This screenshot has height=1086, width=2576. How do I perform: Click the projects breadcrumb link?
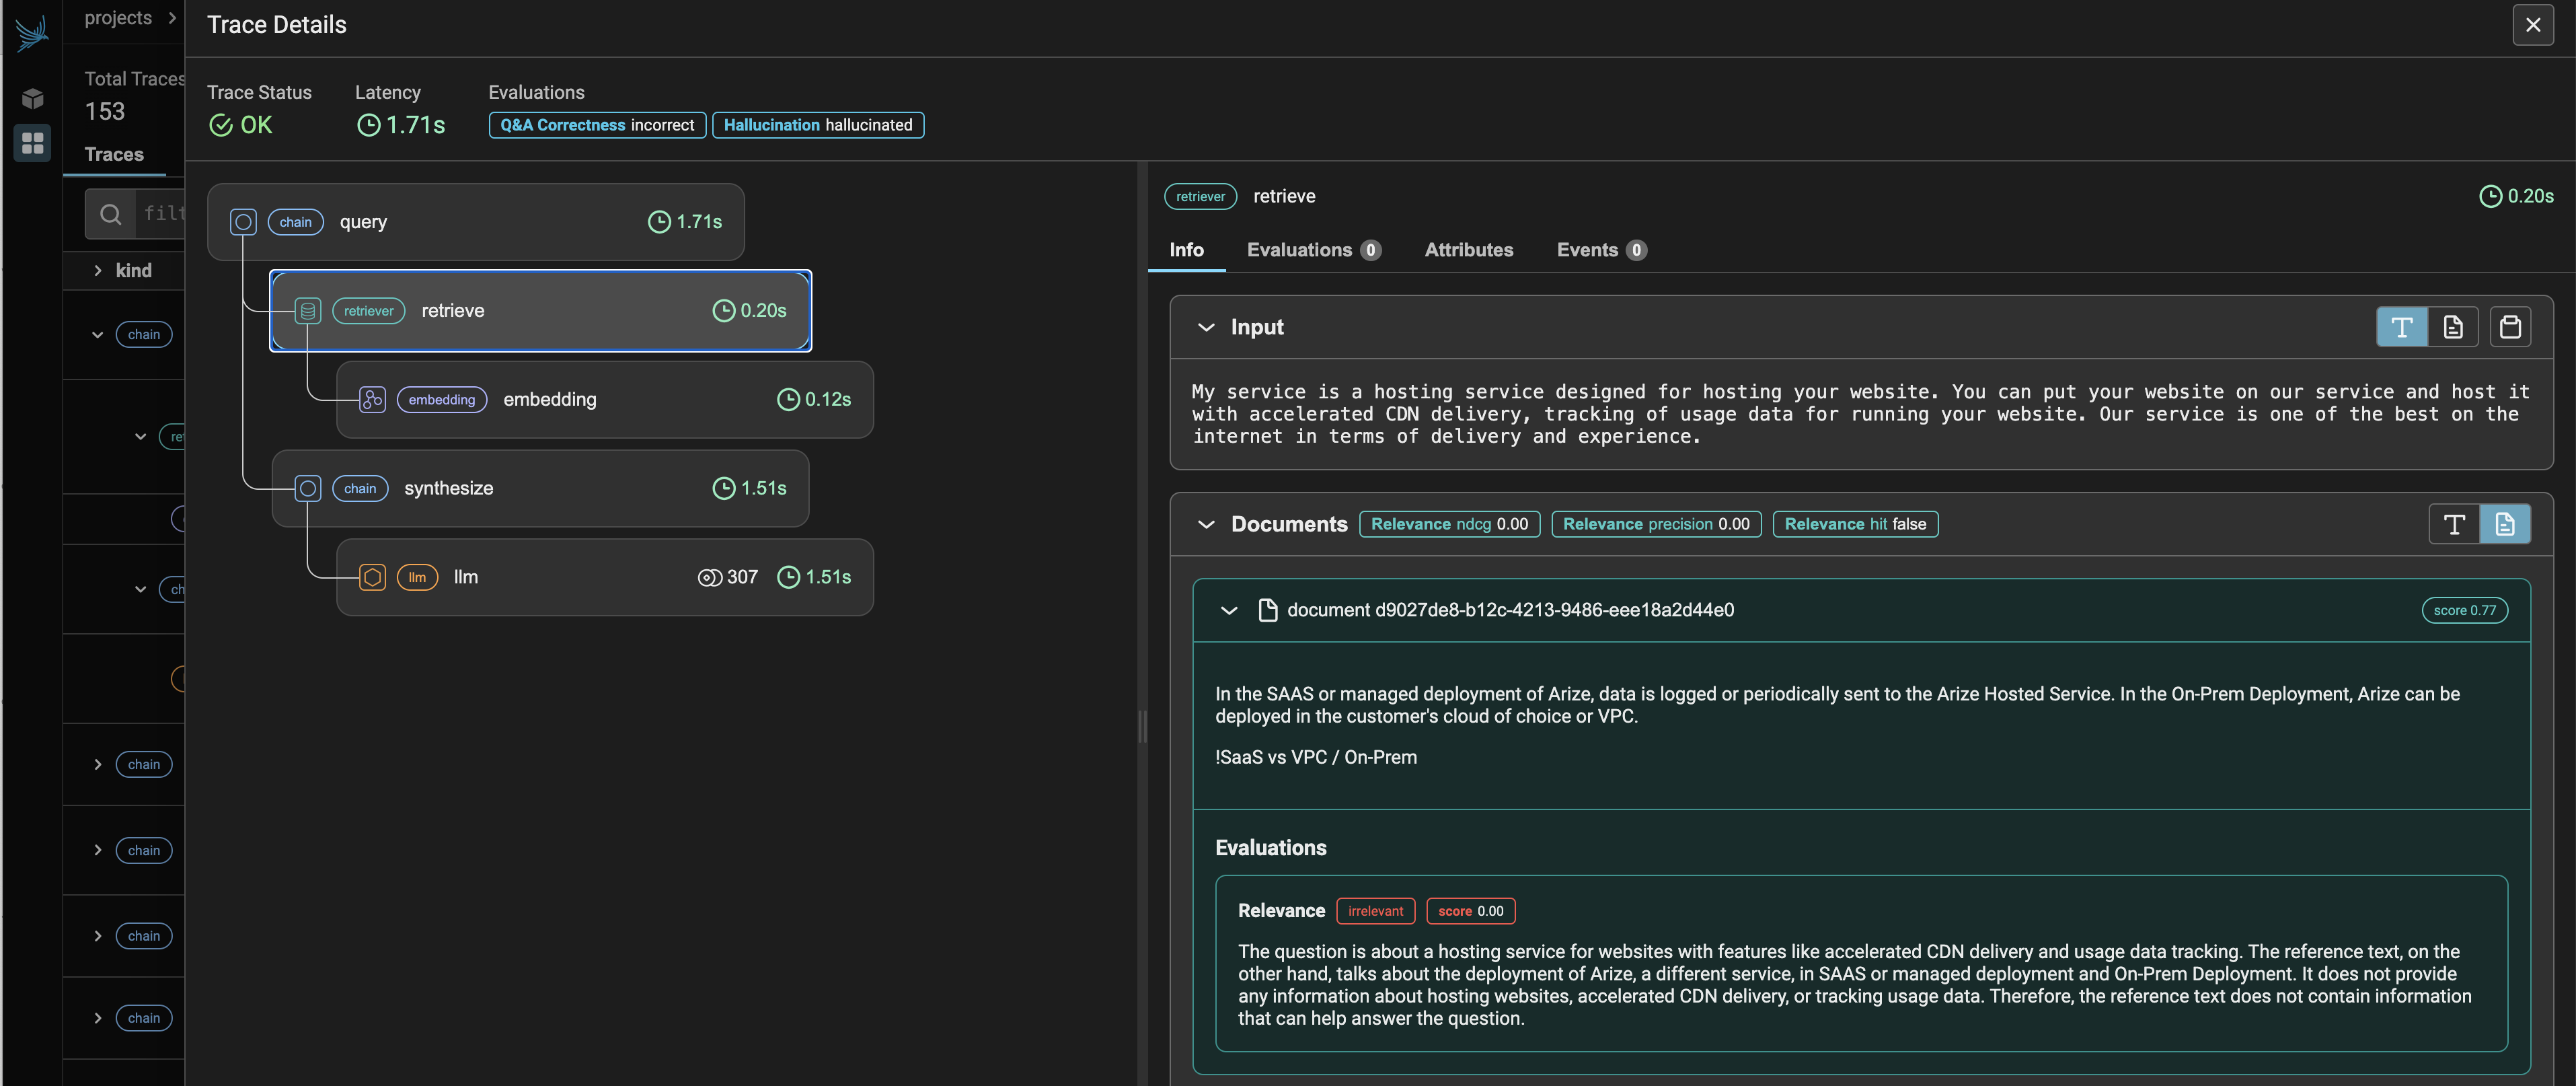click(x=118, y=18)
